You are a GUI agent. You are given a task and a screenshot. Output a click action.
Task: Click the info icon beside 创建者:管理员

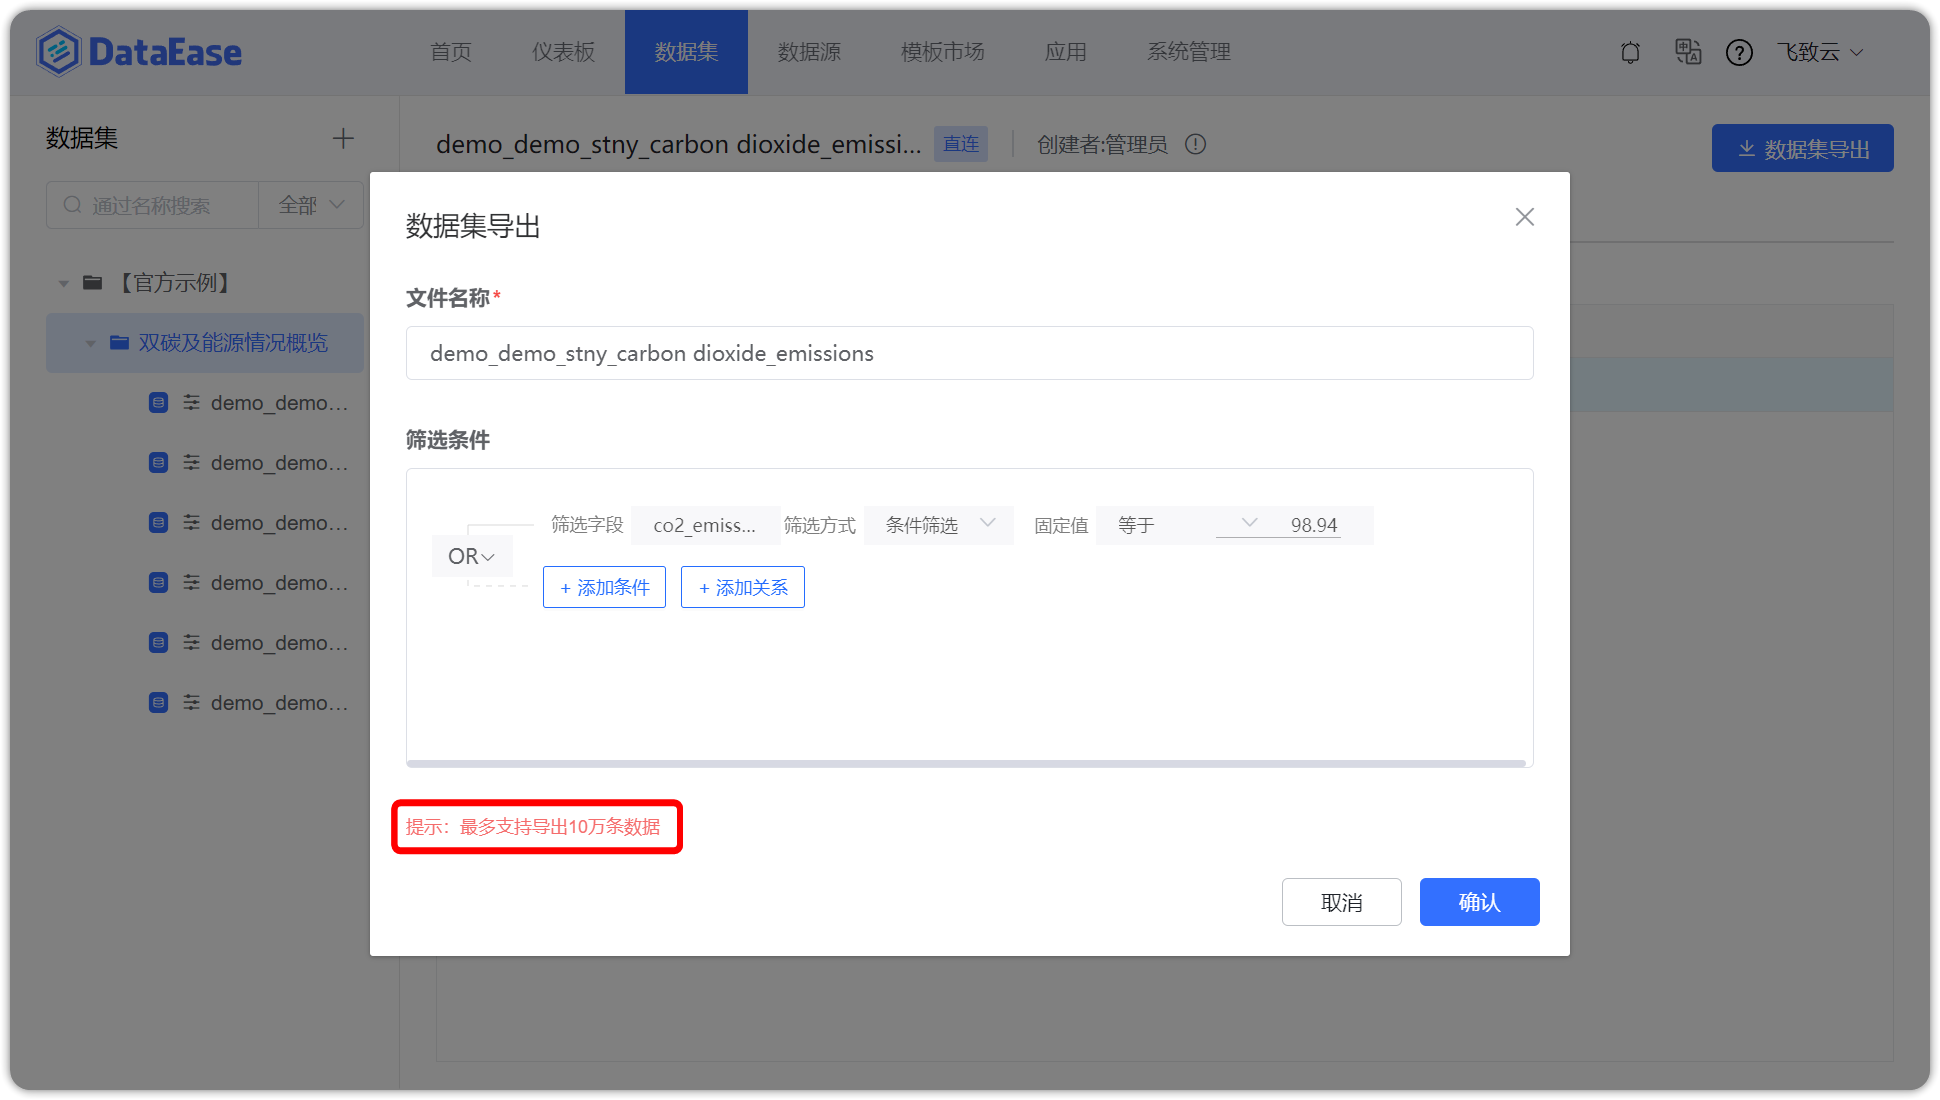[x=1196, y=144]
